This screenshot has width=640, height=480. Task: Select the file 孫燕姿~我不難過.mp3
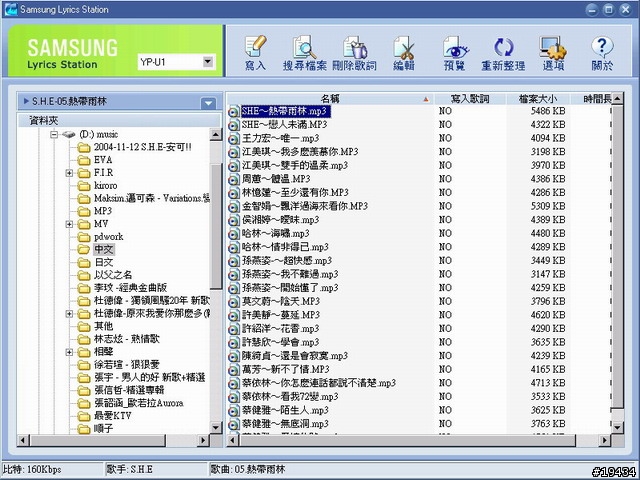click(290, 274)
